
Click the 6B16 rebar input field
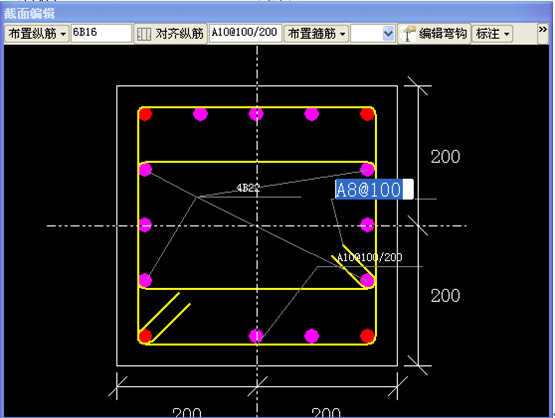101,33
